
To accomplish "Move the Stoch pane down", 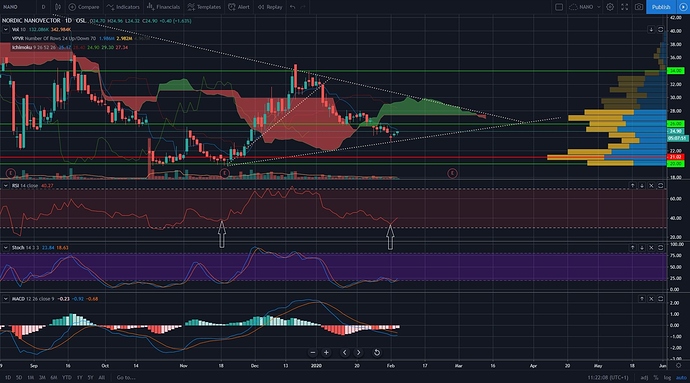I will point(642,248).
